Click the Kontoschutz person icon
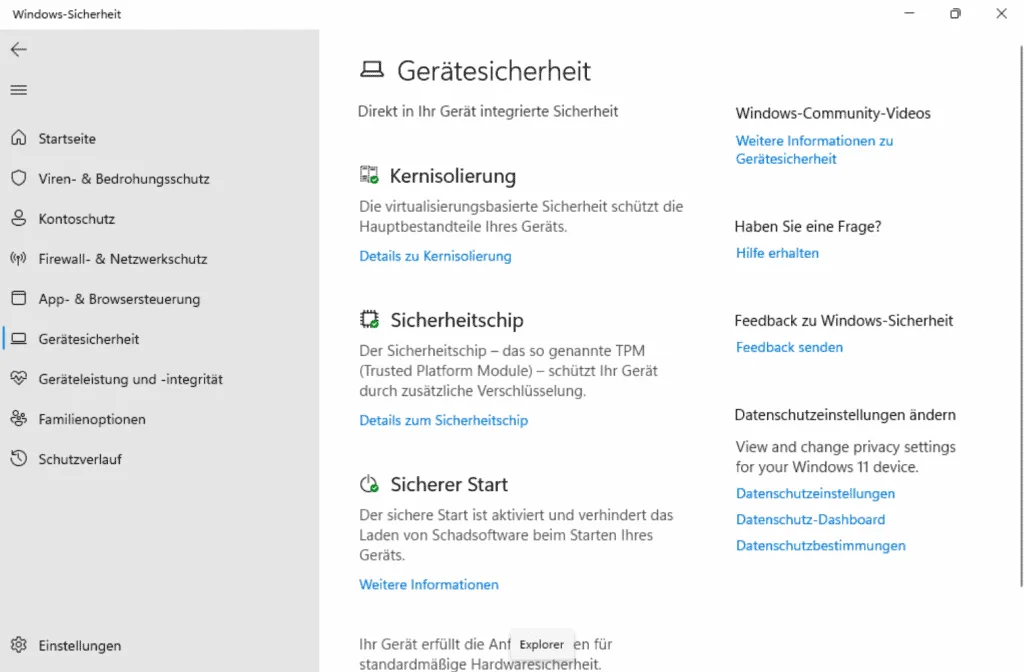1024x672 pixels. click(x=19, y=218)
